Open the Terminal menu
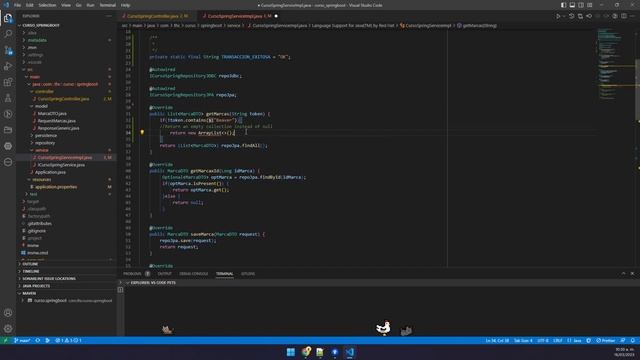 click(x=108, y=5)
